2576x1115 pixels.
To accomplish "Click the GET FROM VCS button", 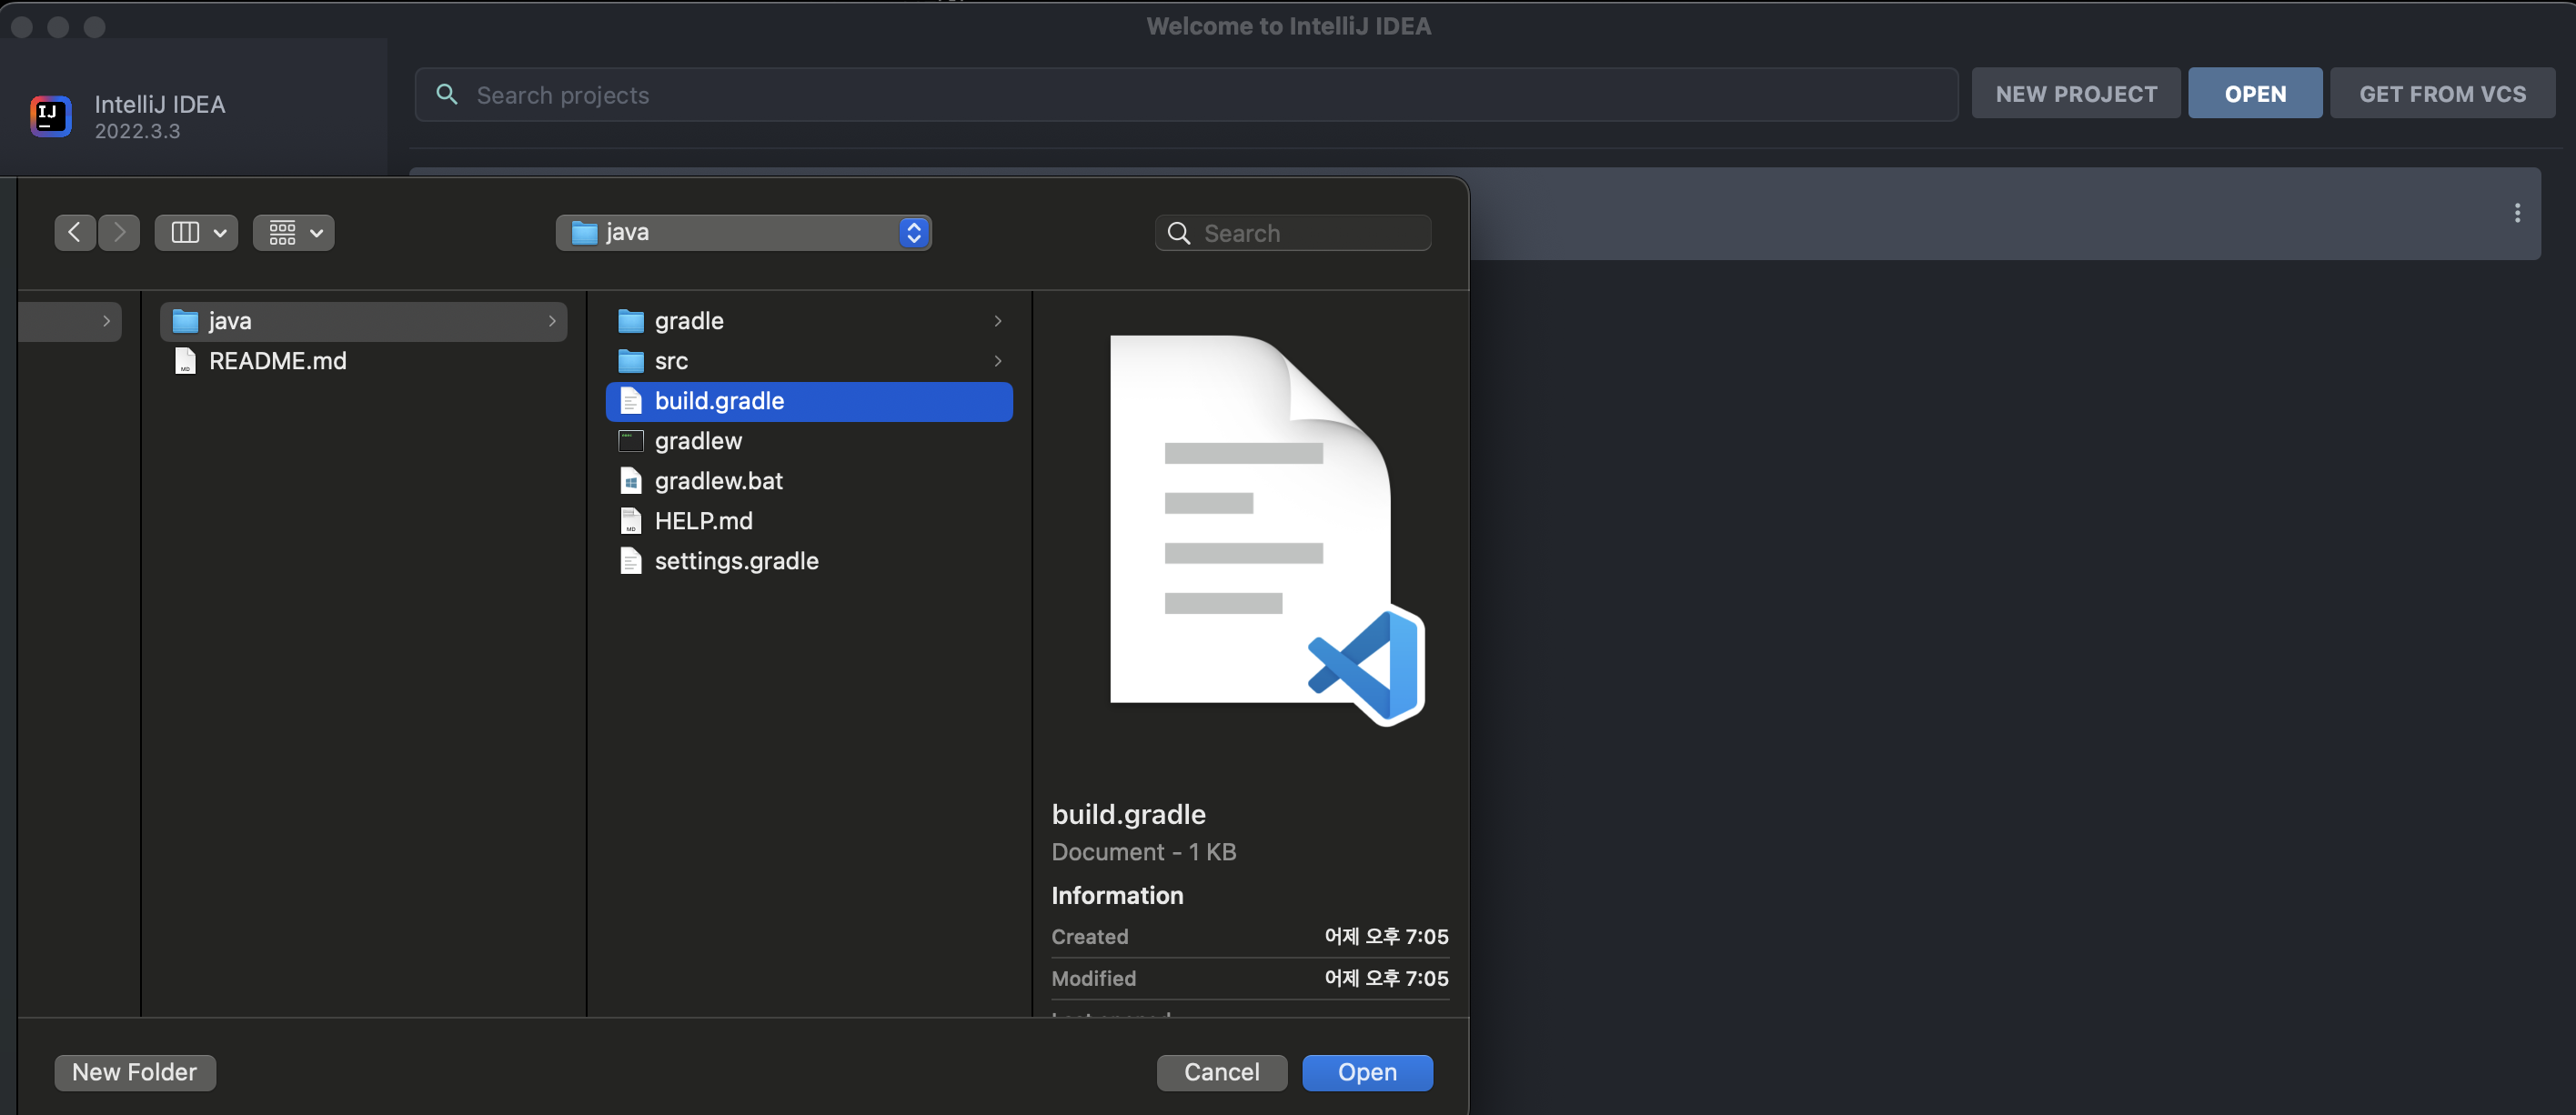I will (x=2441, y=93).
